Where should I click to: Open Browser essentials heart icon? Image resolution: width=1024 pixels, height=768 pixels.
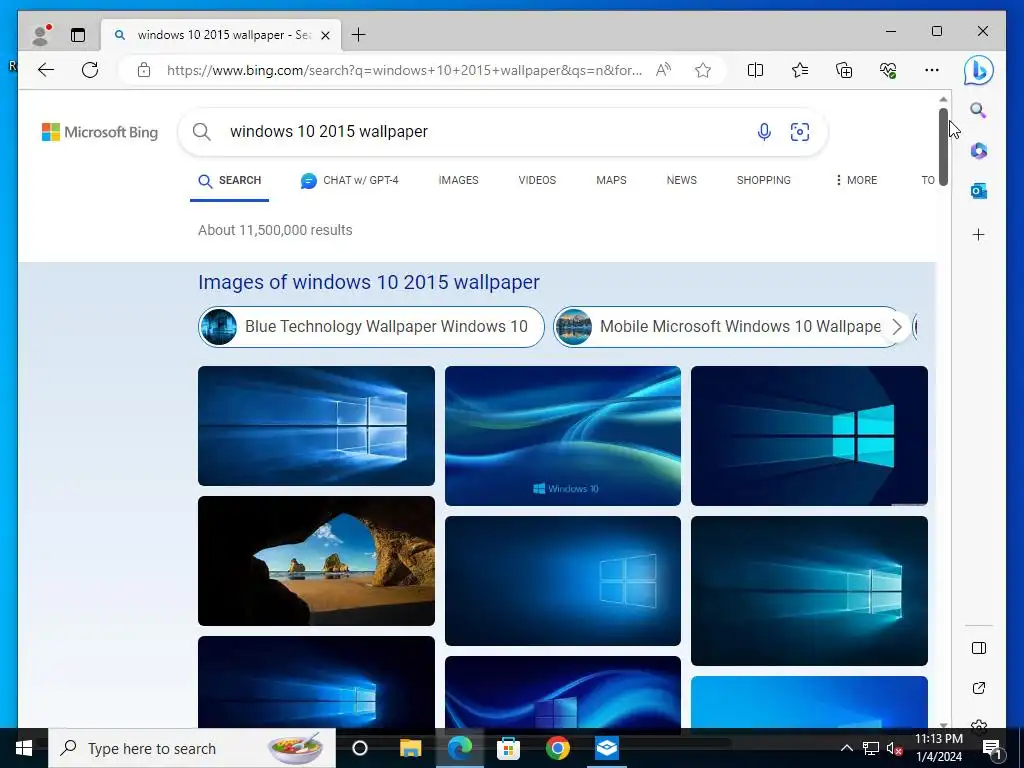(888, 70)
